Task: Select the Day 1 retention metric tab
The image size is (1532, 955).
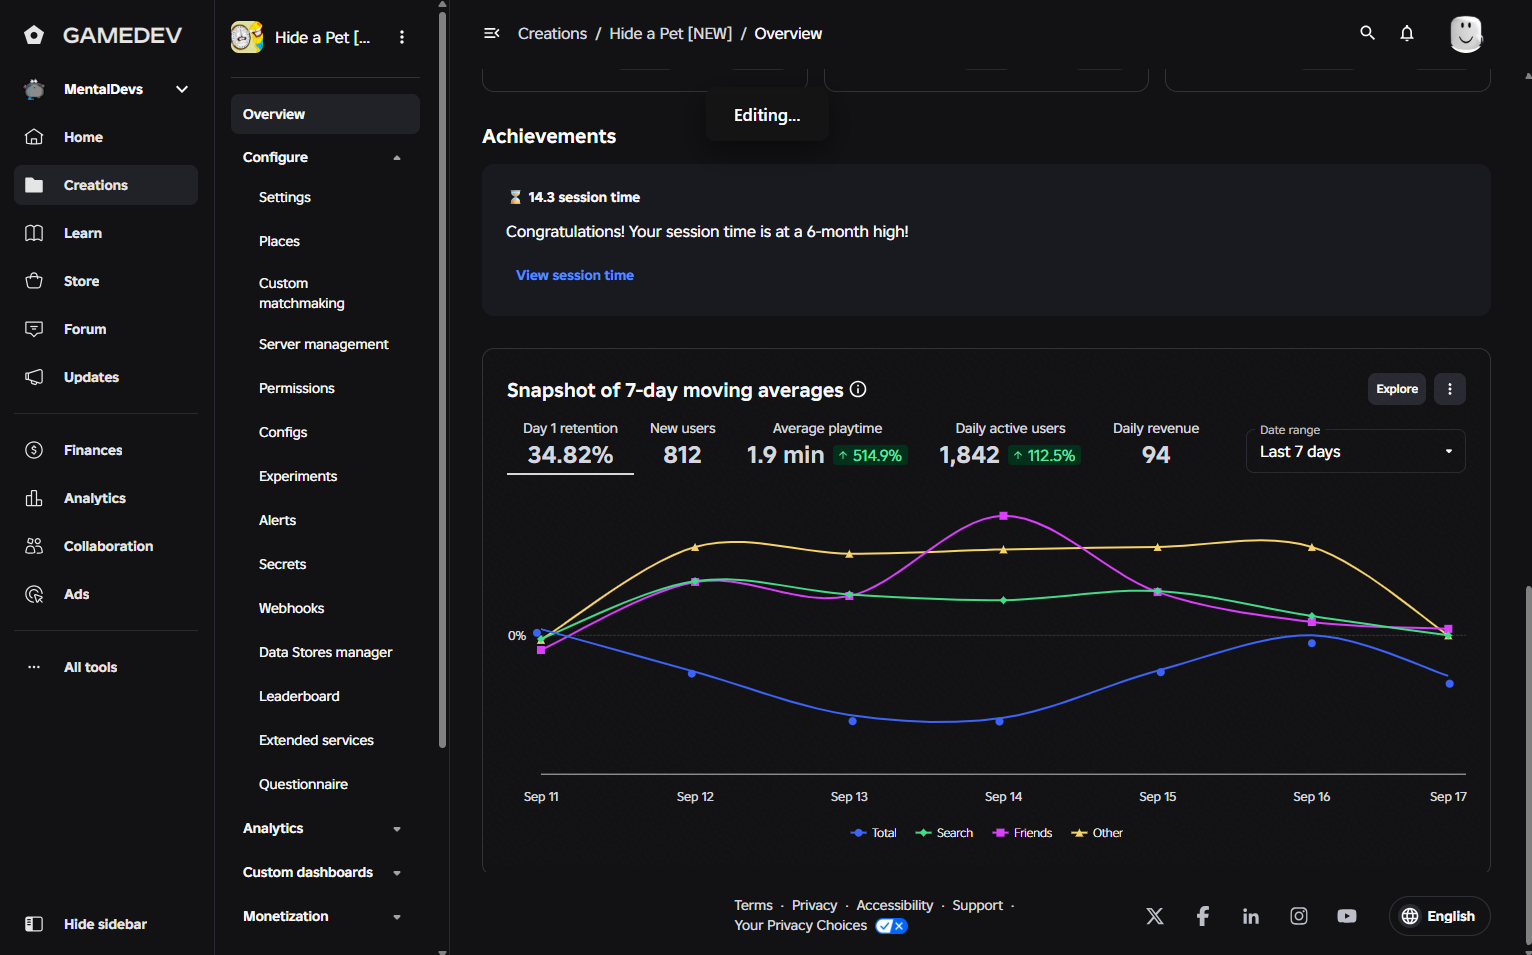Action: (x=570, y=444)
